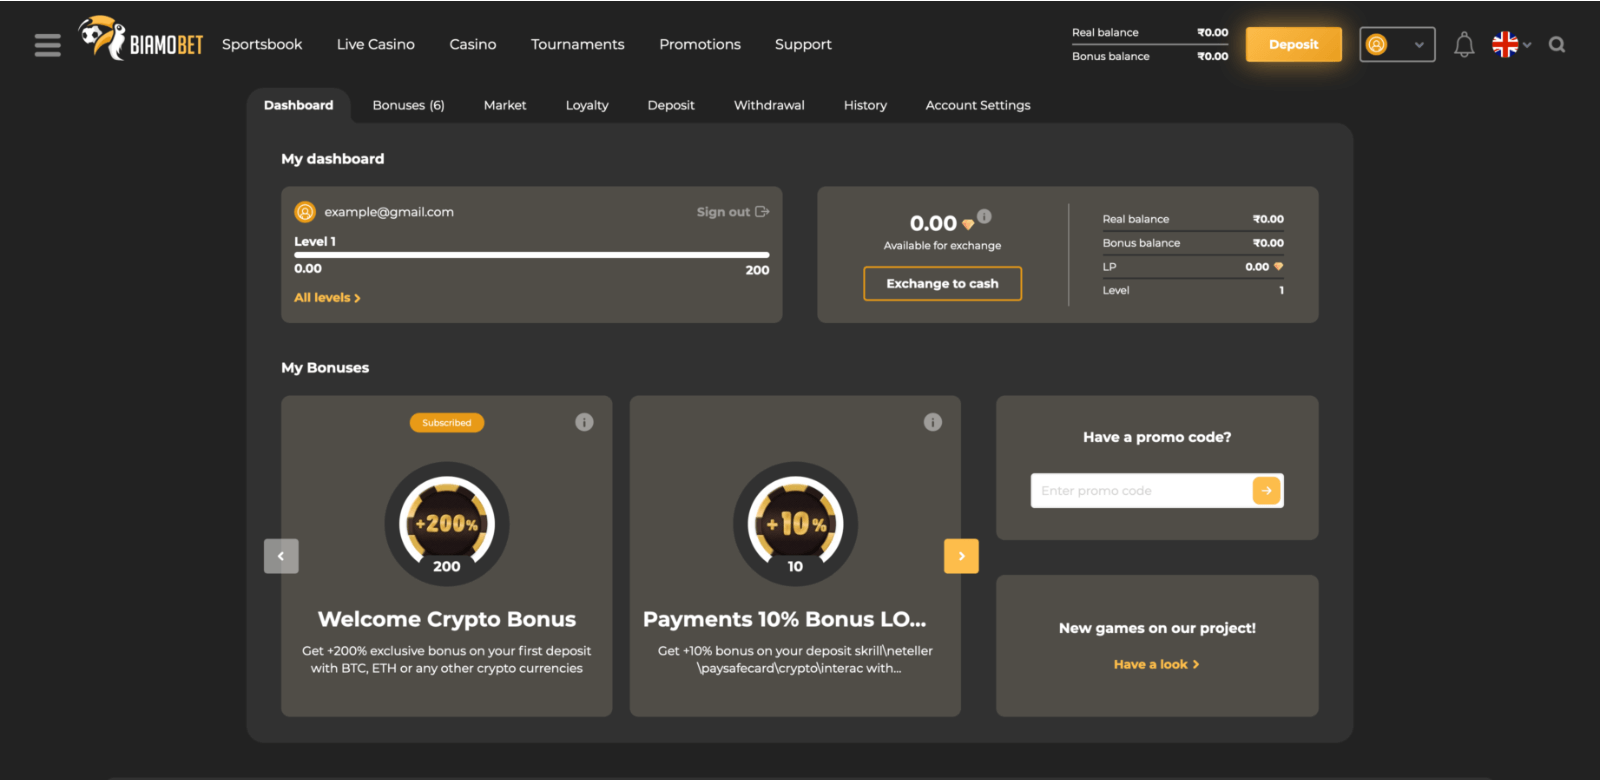Open the Casino menu
Image resolution: width=1600 pixels, height=780 pixels.
pyautogui.click(x=473, y=44)
